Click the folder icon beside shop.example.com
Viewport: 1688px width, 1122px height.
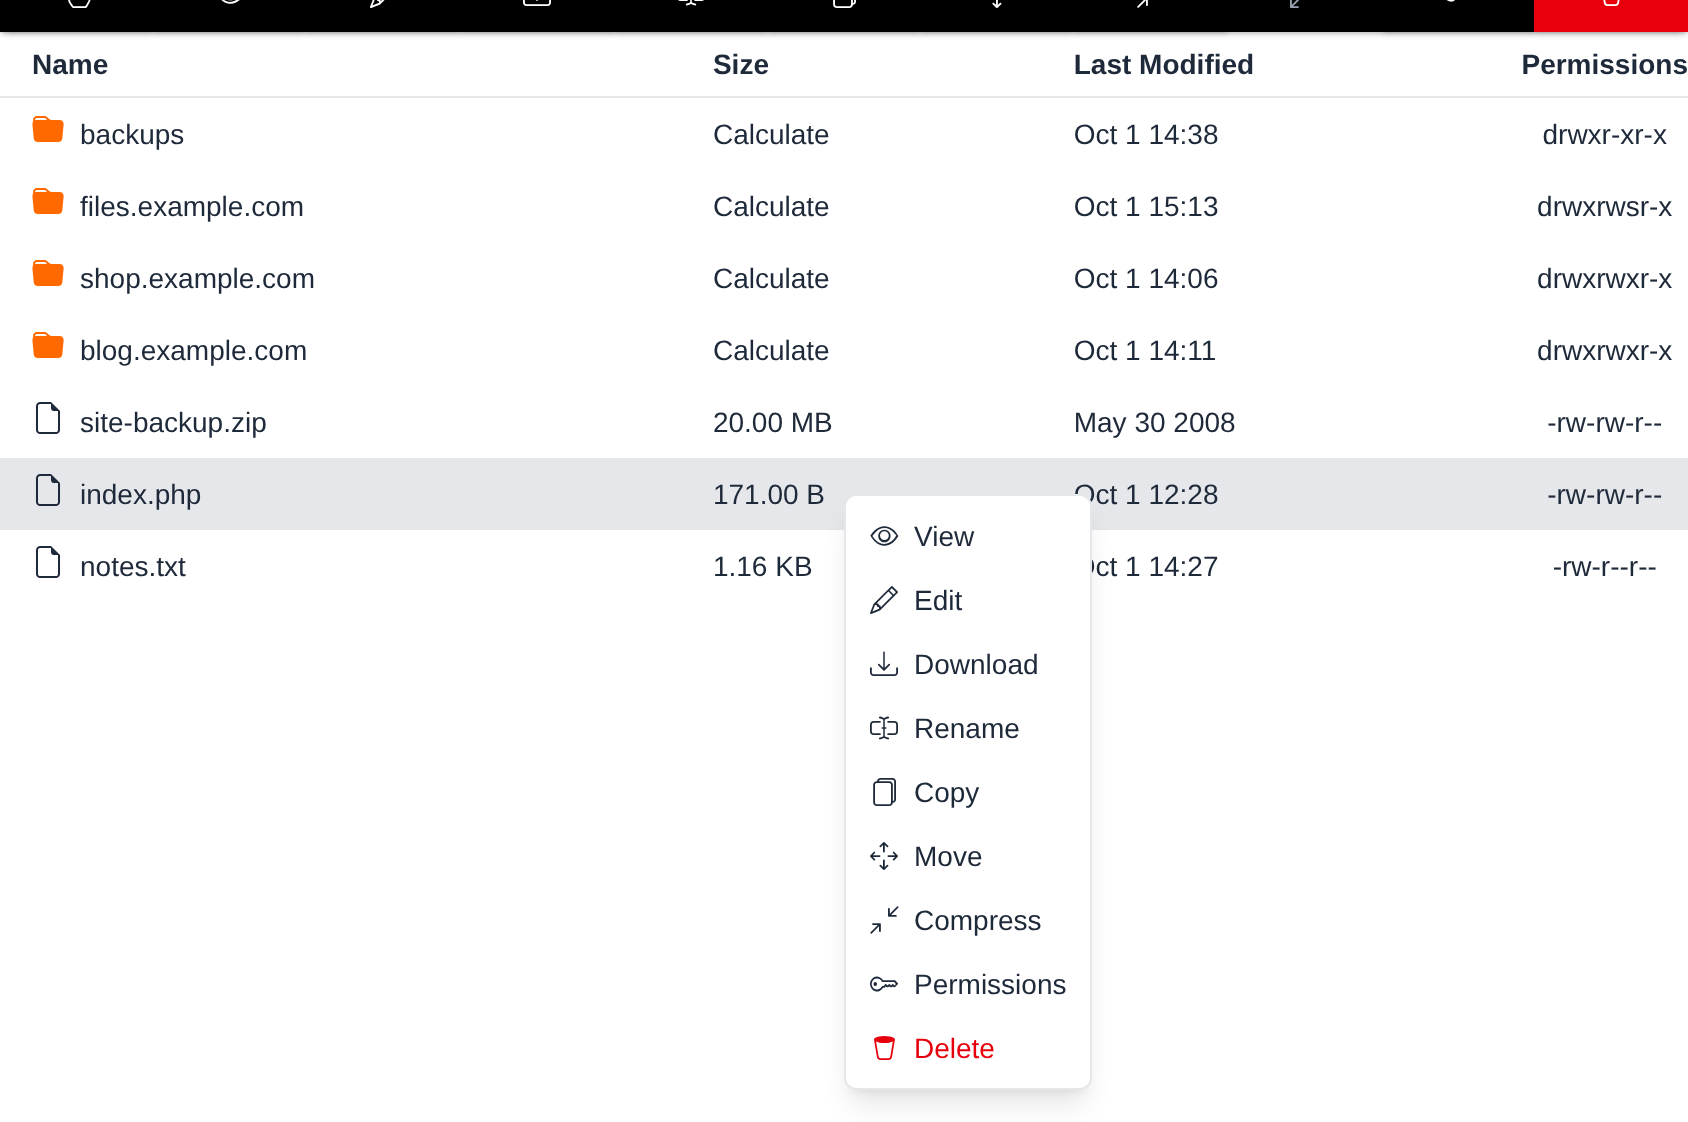pyautogui.click(x=48, y=274)
